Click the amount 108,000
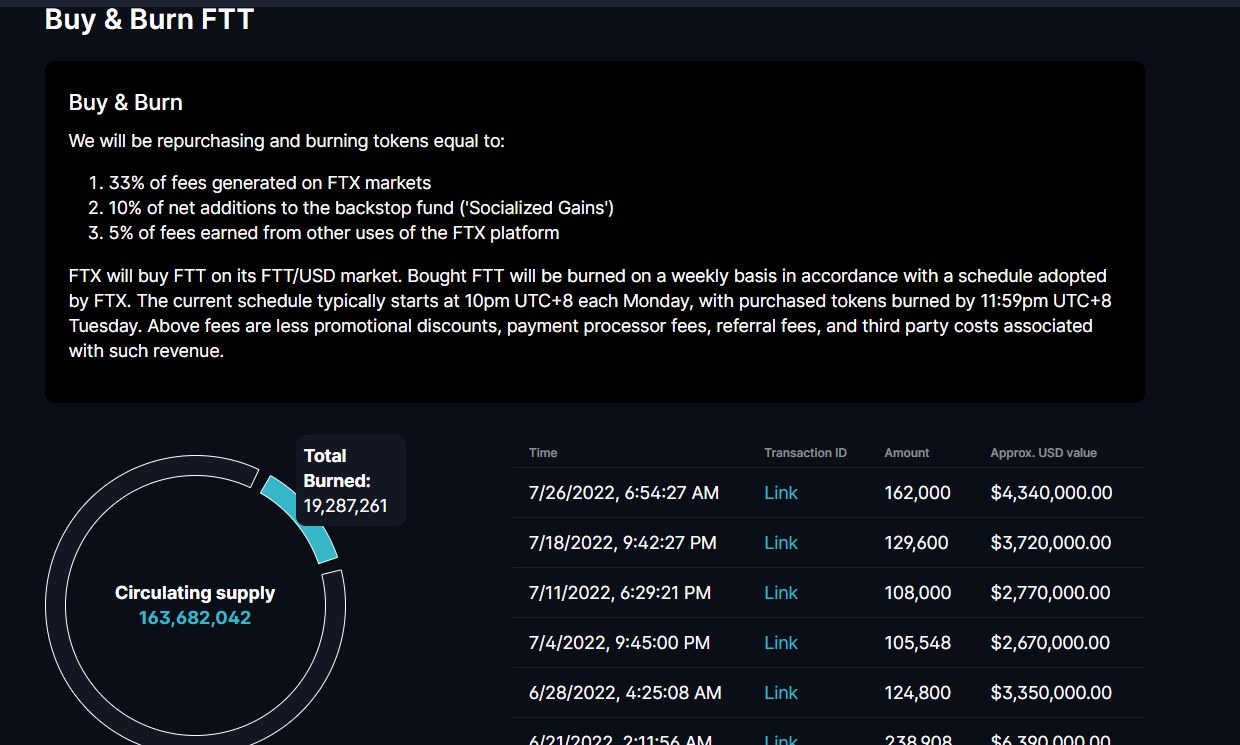1240x745 pixels. 918,593
